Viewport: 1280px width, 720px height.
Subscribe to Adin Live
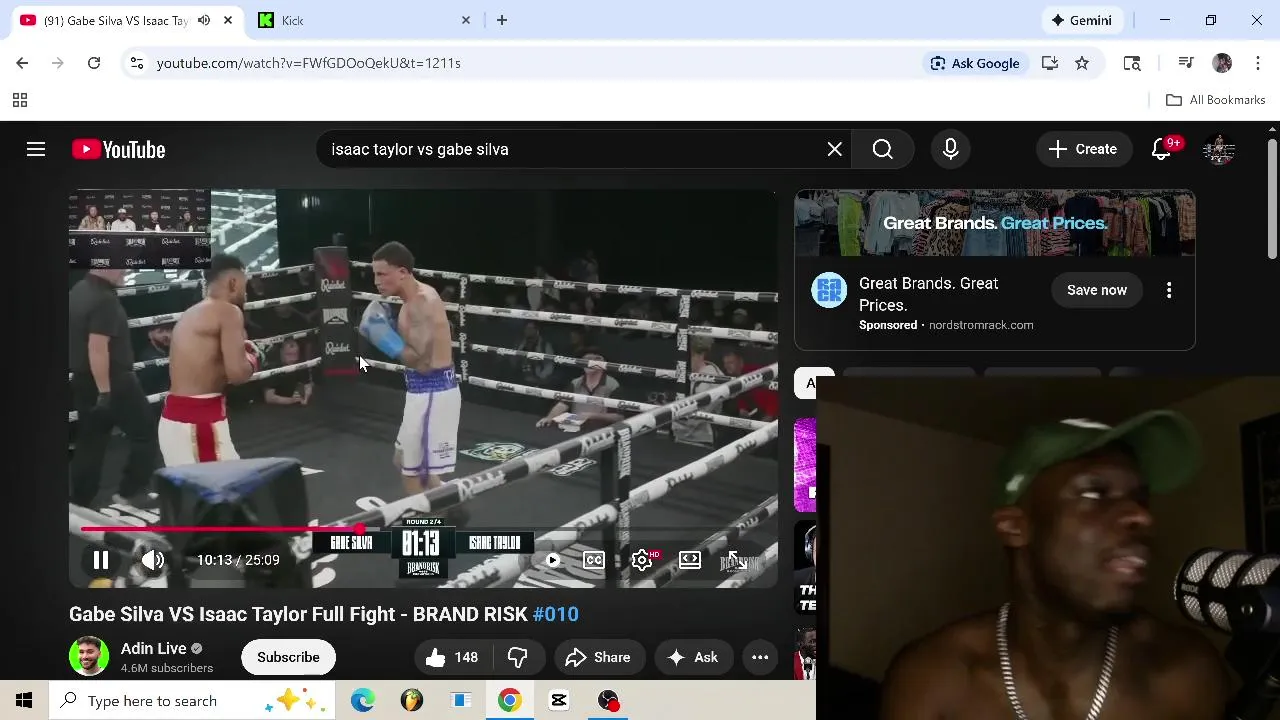point(288,657)
